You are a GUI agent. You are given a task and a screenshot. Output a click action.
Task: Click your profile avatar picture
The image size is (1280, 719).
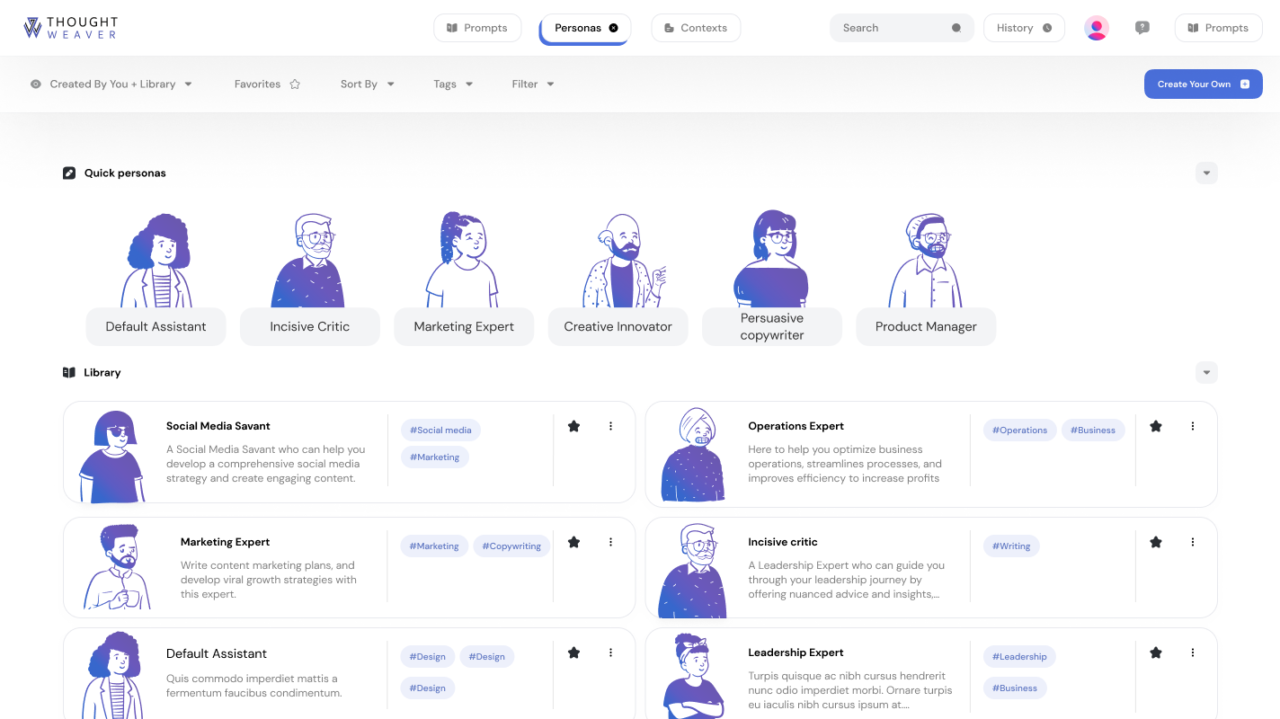1096,27
